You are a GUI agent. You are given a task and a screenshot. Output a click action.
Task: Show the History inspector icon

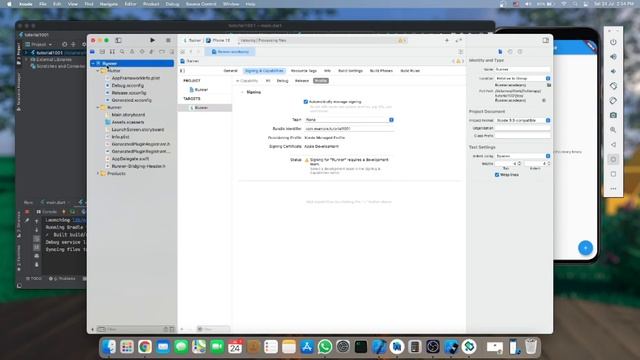tap(510, 52)
